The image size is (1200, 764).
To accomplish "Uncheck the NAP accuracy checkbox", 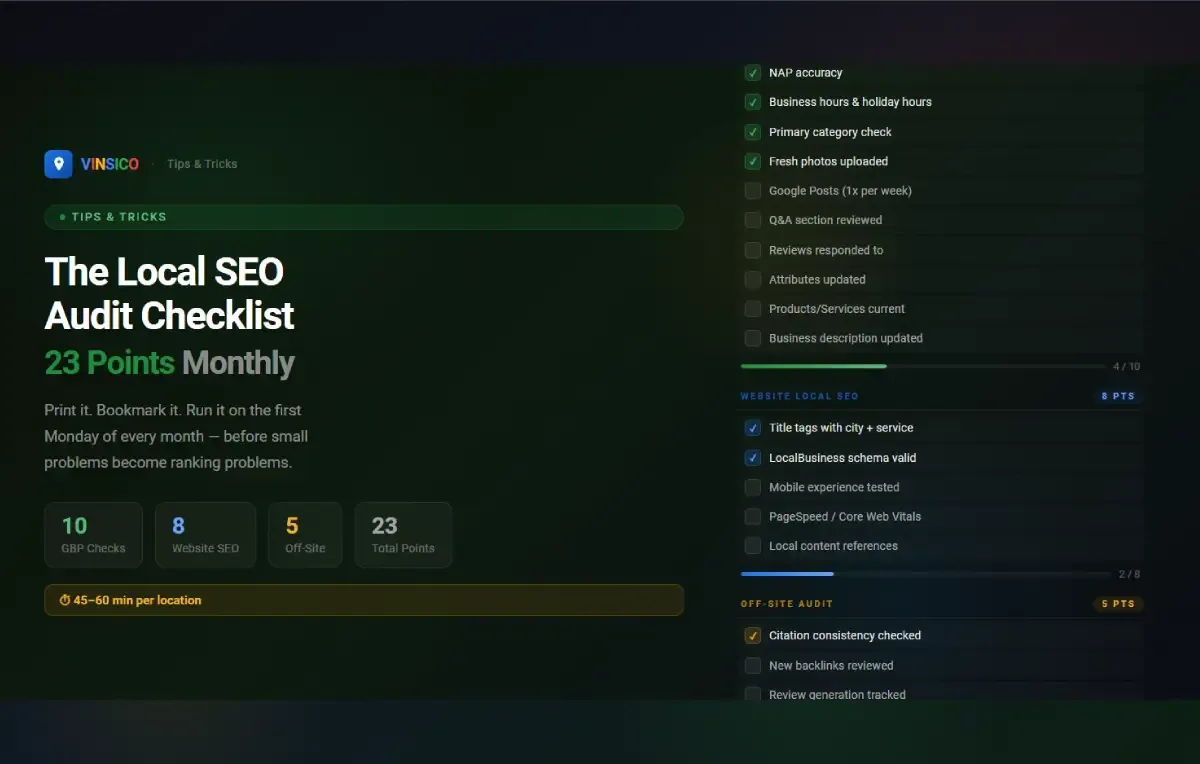I will click(x=753, y=73).
